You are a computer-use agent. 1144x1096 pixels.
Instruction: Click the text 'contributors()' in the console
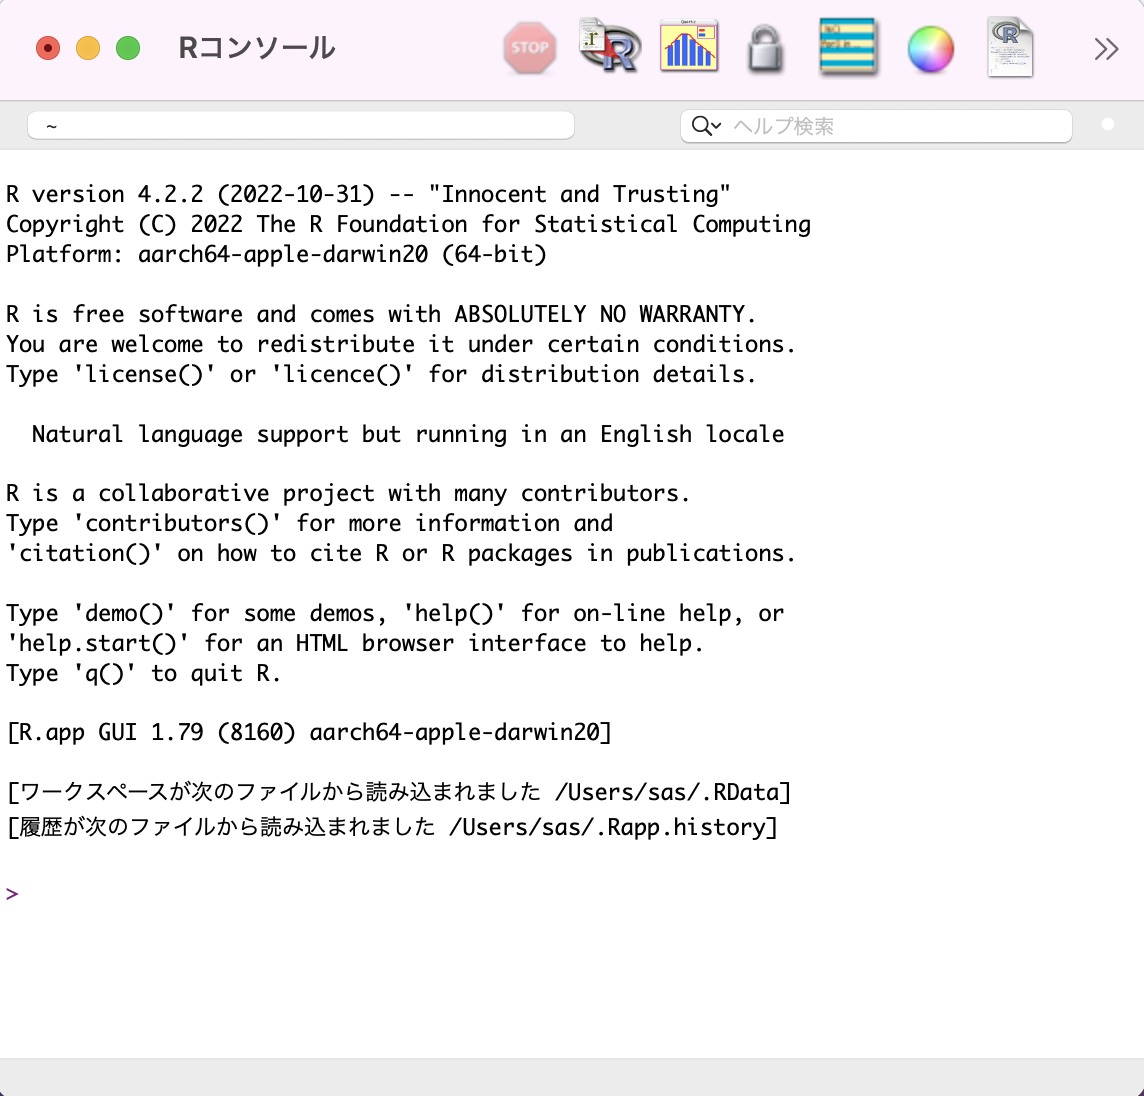tap(177, 523)
